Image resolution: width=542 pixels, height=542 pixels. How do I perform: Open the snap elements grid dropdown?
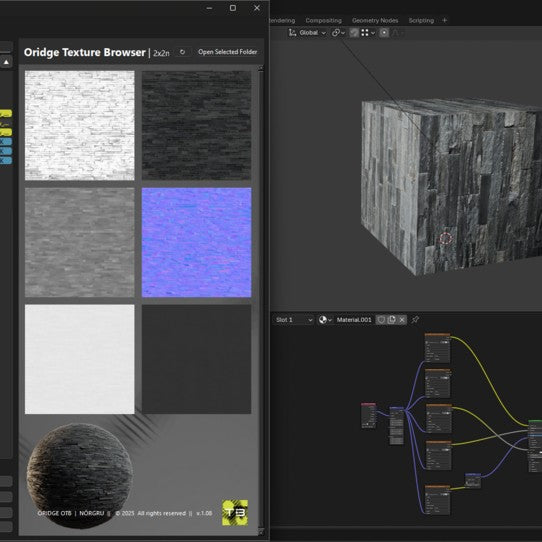coord(368,33)
